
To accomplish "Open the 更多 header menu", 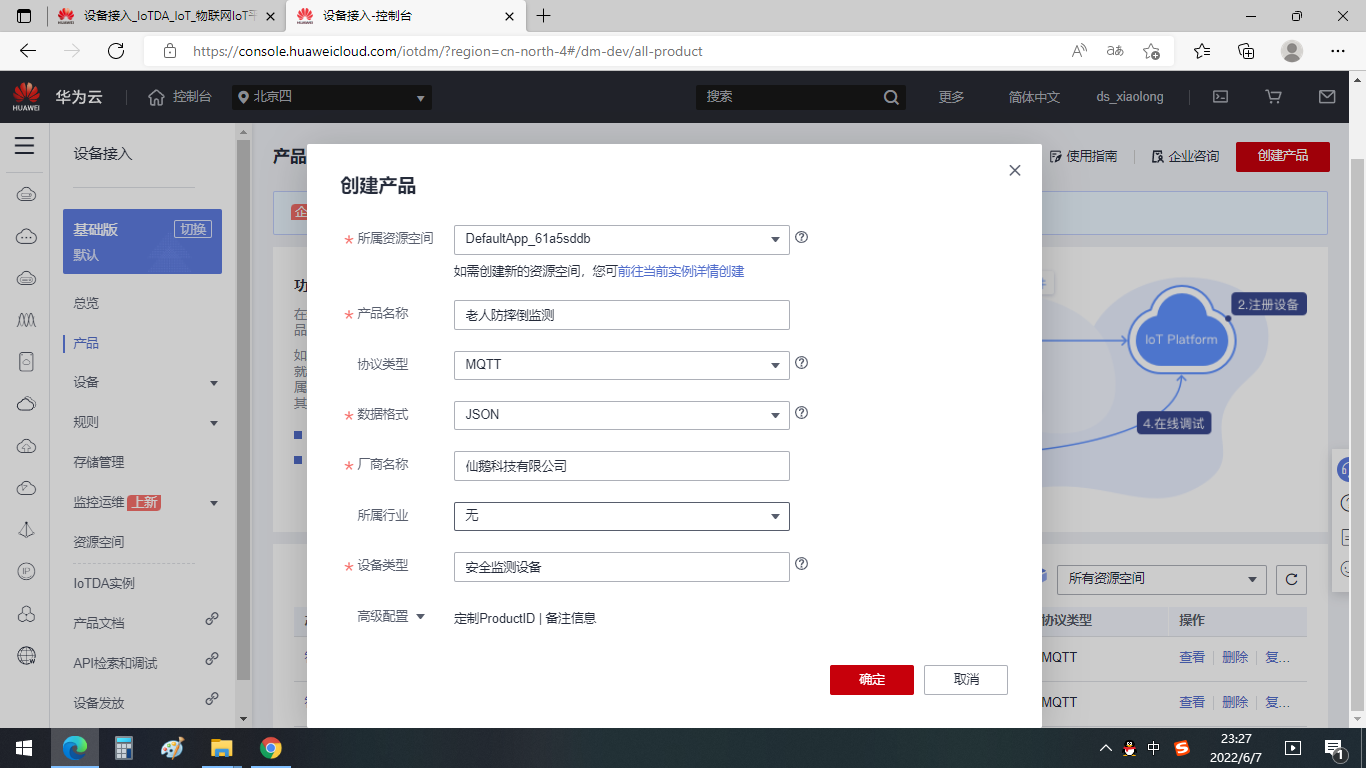I will (952, 97).
